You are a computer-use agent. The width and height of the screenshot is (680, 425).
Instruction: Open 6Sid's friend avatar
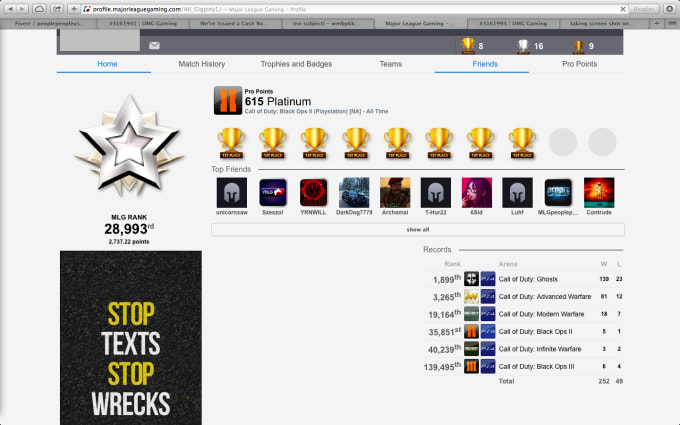click(477, 193)
